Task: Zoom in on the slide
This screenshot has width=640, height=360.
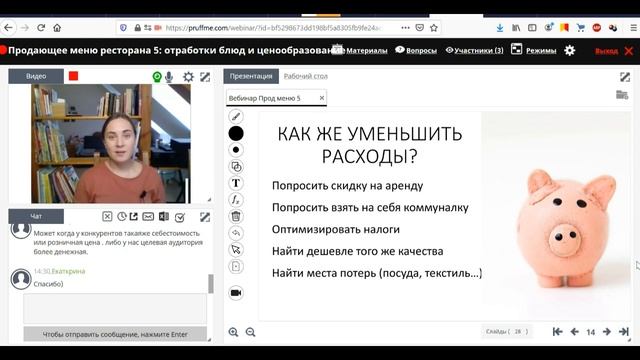Action: point(233,332)
